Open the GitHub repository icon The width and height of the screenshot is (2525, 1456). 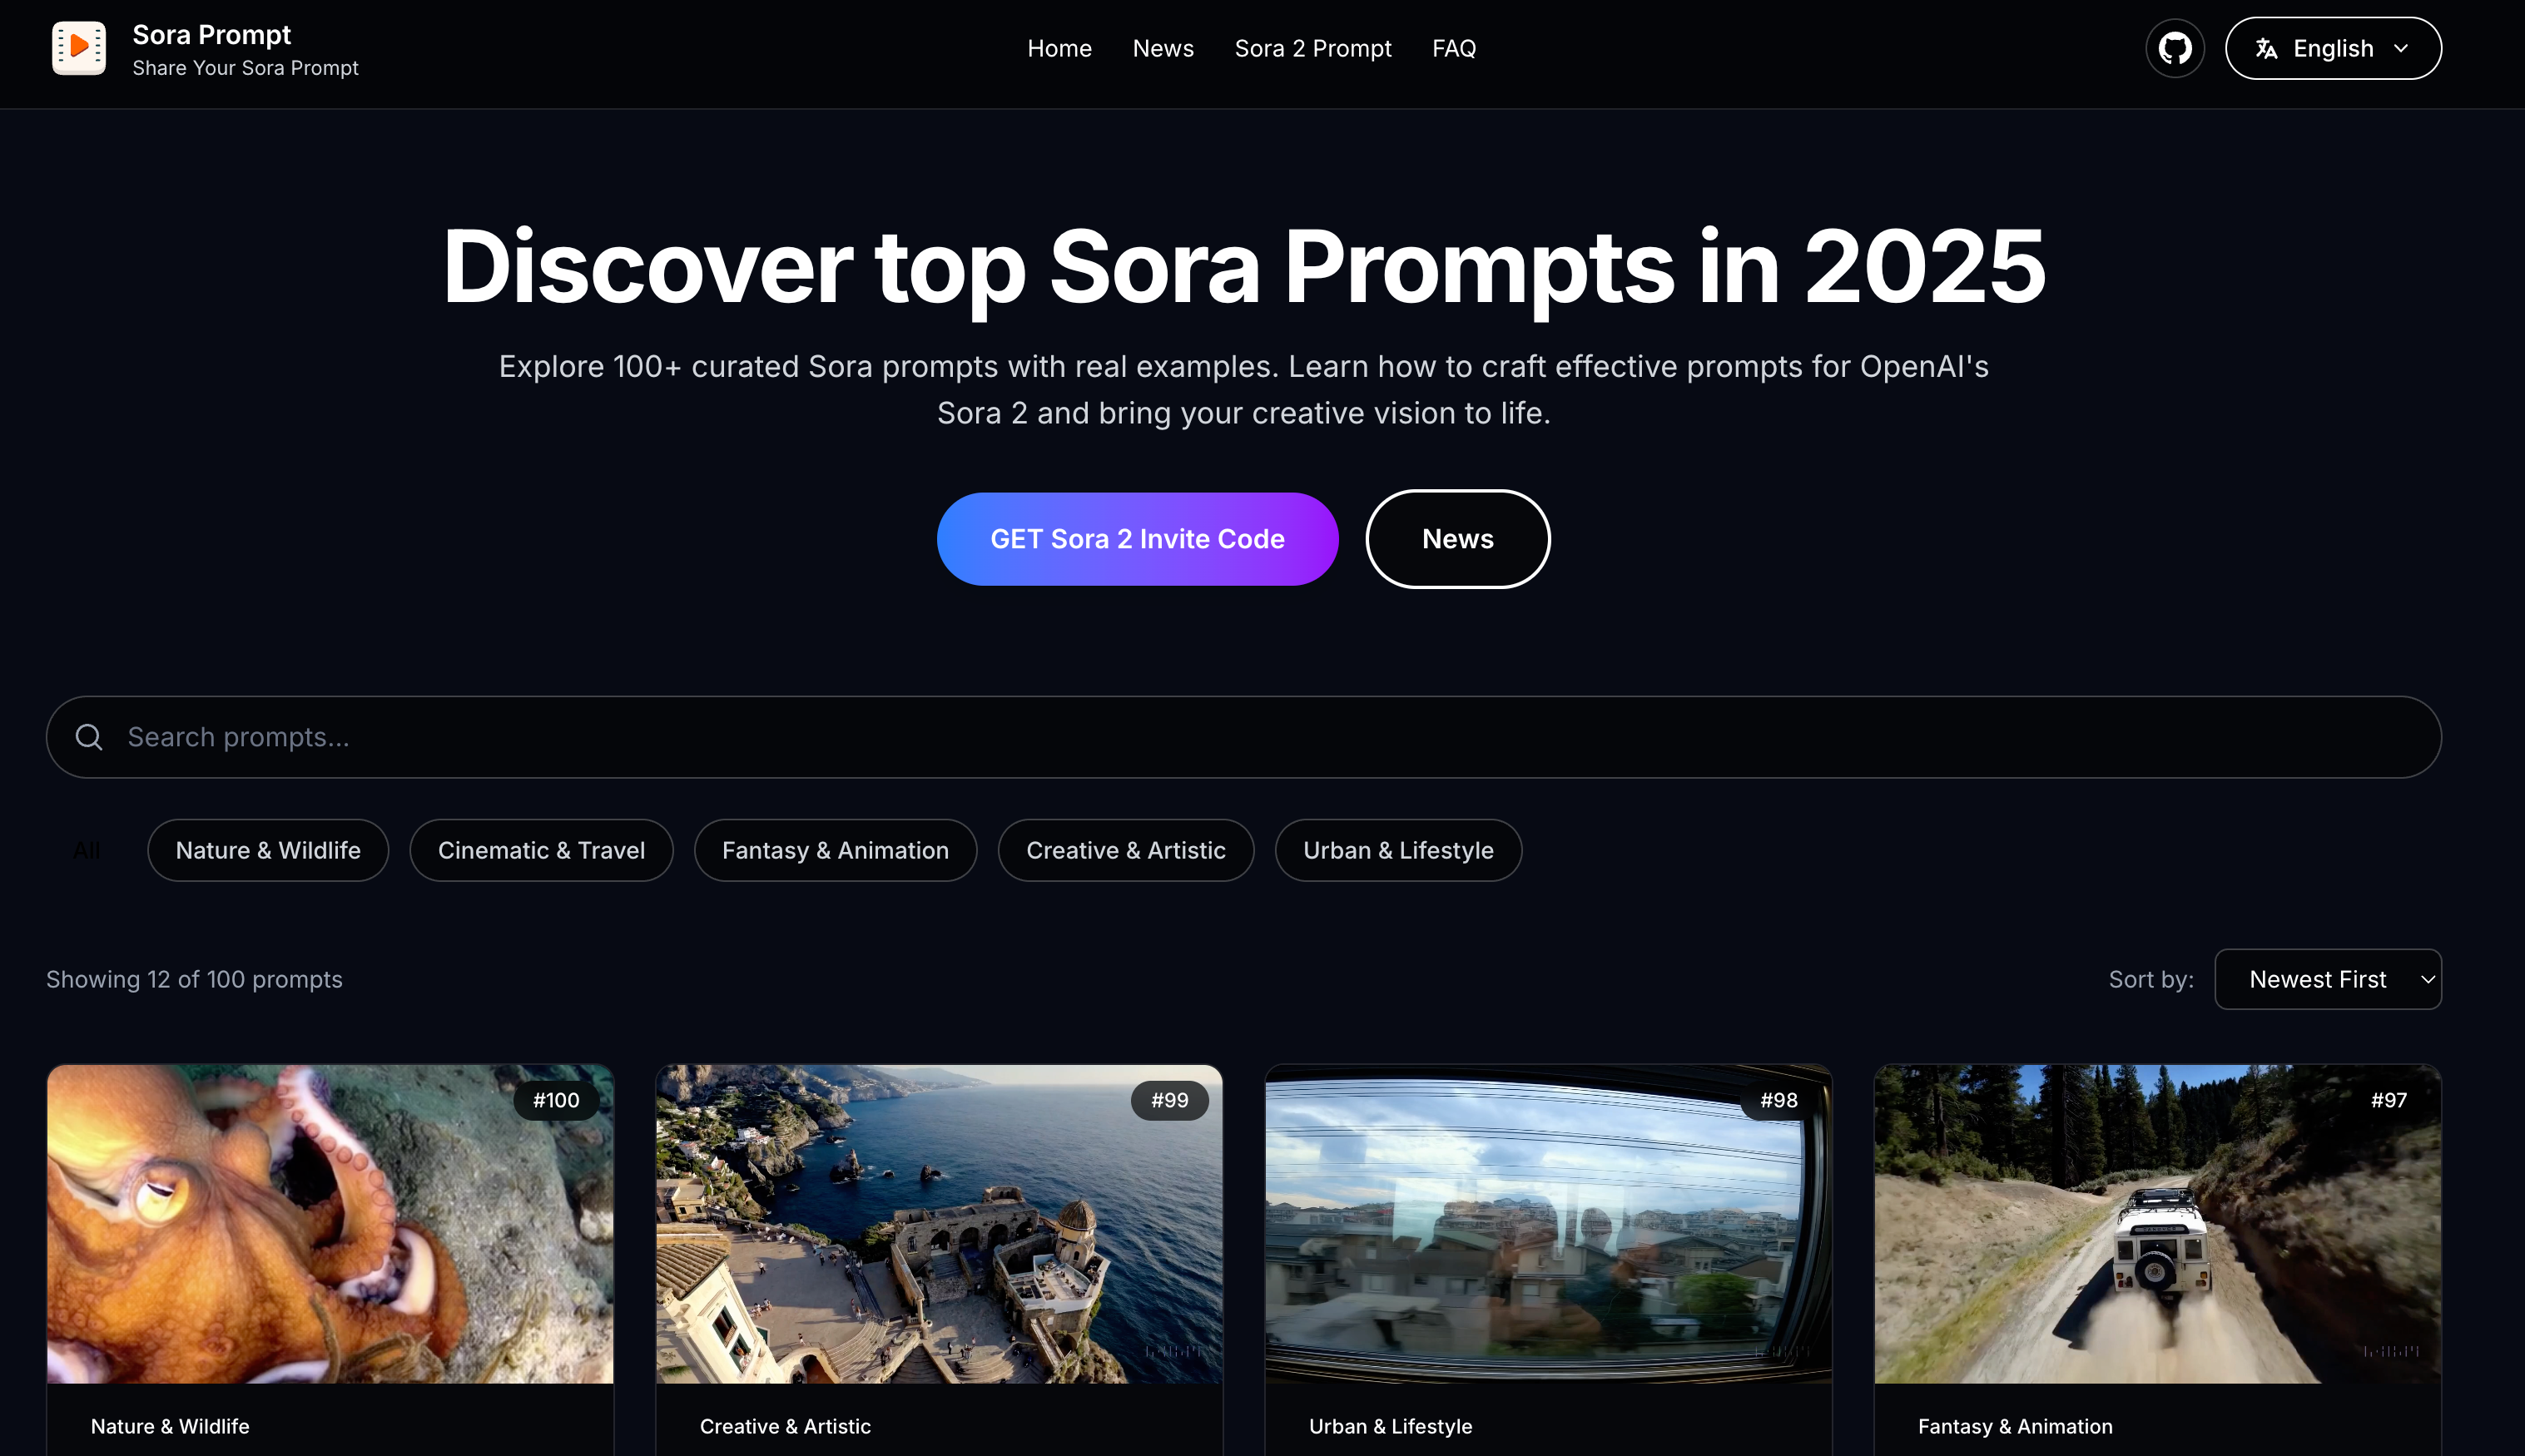2174,48
